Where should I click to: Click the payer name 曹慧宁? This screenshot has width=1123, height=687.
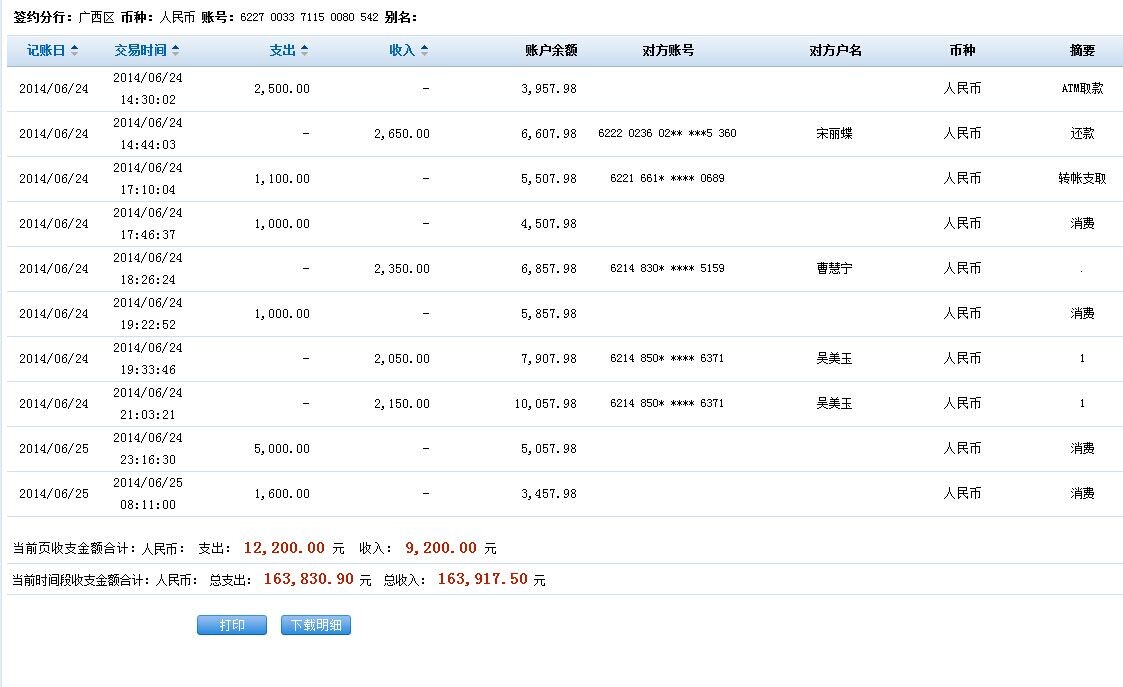coord(835,269)
